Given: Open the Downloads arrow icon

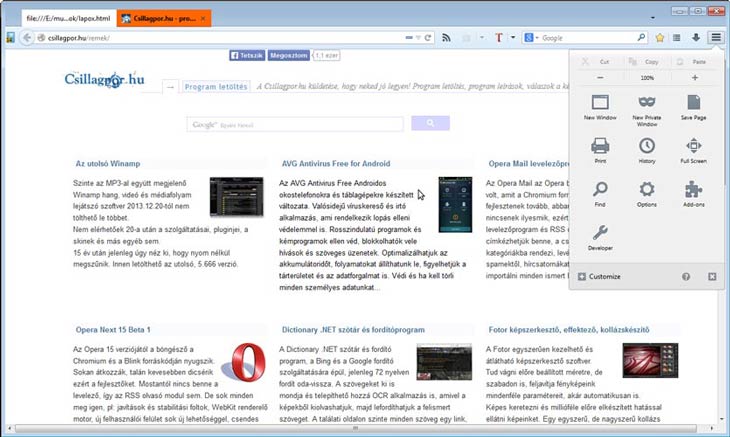Looking at the screenshot, I should pyautogui.click(x=696, y=38).
